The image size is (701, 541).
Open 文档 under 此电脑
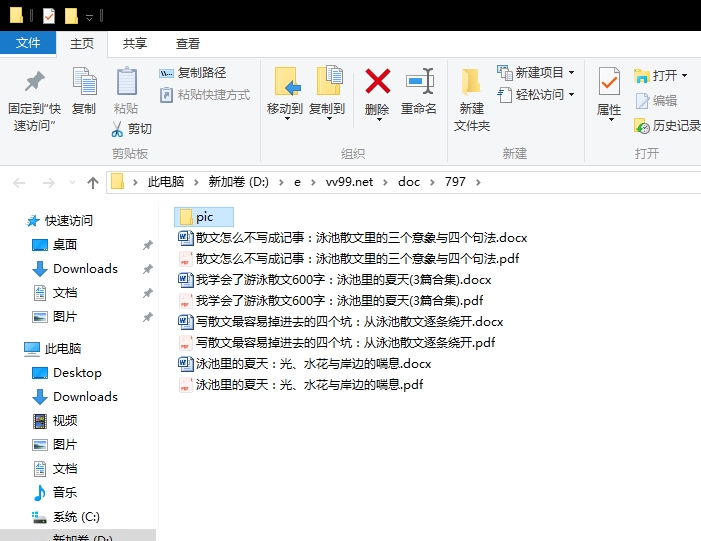tap(55, 469)
